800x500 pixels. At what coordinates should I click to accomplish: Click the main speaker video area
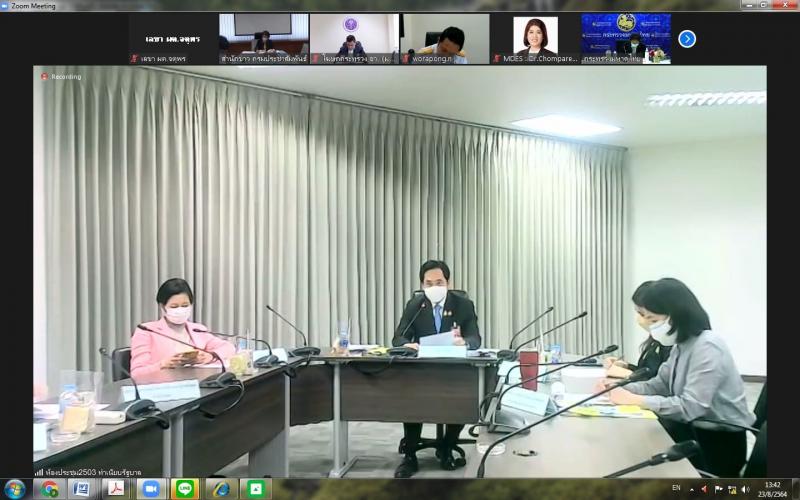point(399,271)
